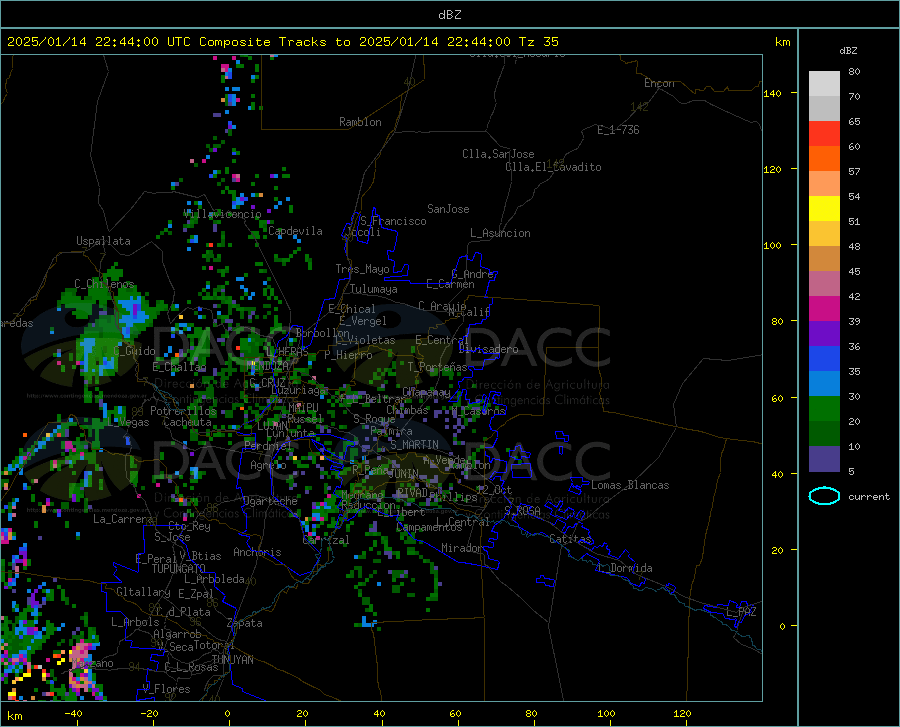The width and height of the screenshot is (900, 727).
Task: Click the cyan 'current' ellipse legend icon
Action: 824,496
